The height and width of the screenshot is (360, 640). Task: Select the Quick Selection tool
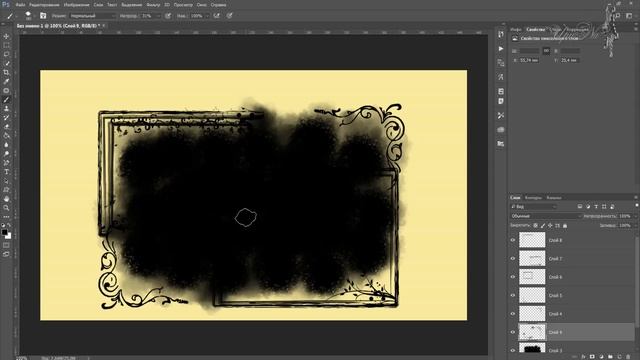(x=6, y=63)
